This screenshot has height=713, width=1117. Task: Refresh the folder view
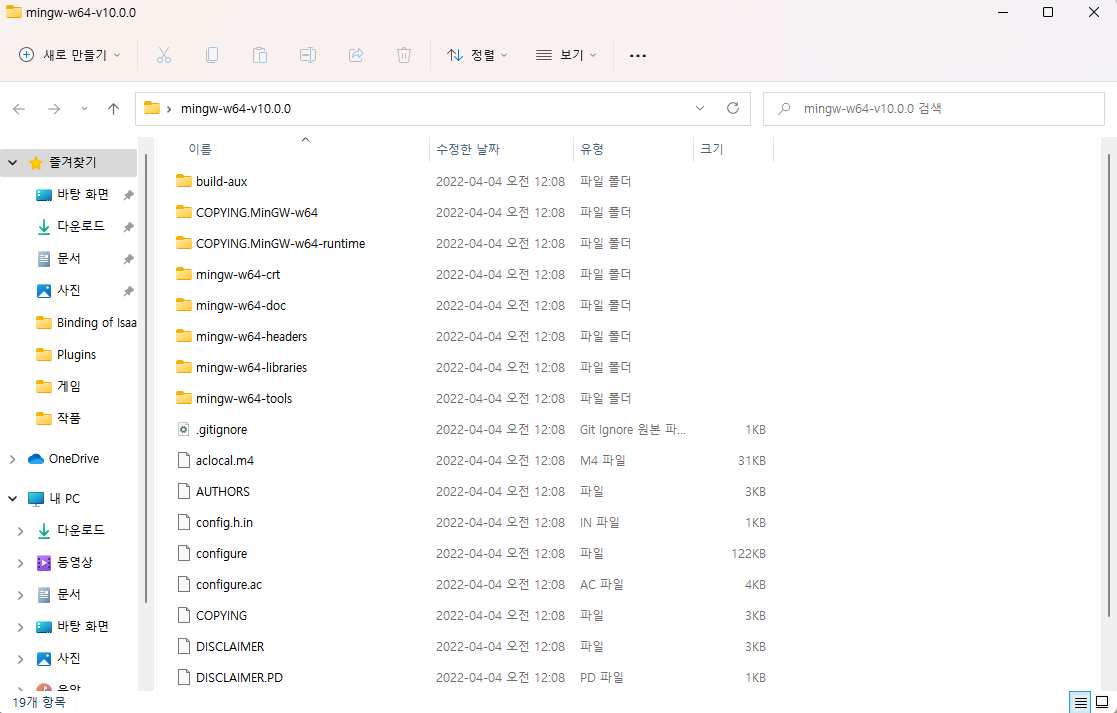732,108
